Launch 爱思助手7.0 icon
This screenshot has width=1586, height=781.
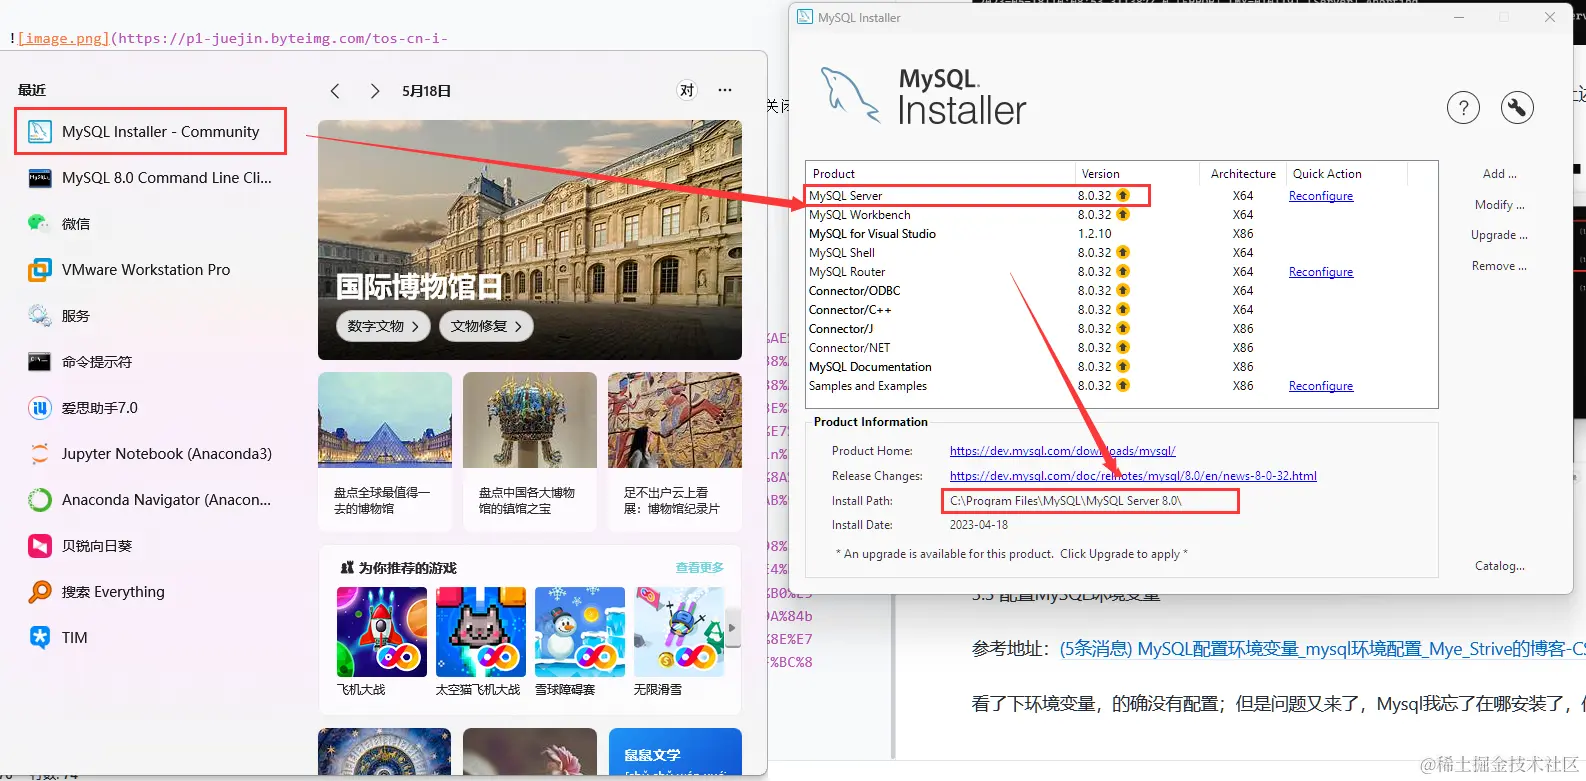tap(40, 408)
